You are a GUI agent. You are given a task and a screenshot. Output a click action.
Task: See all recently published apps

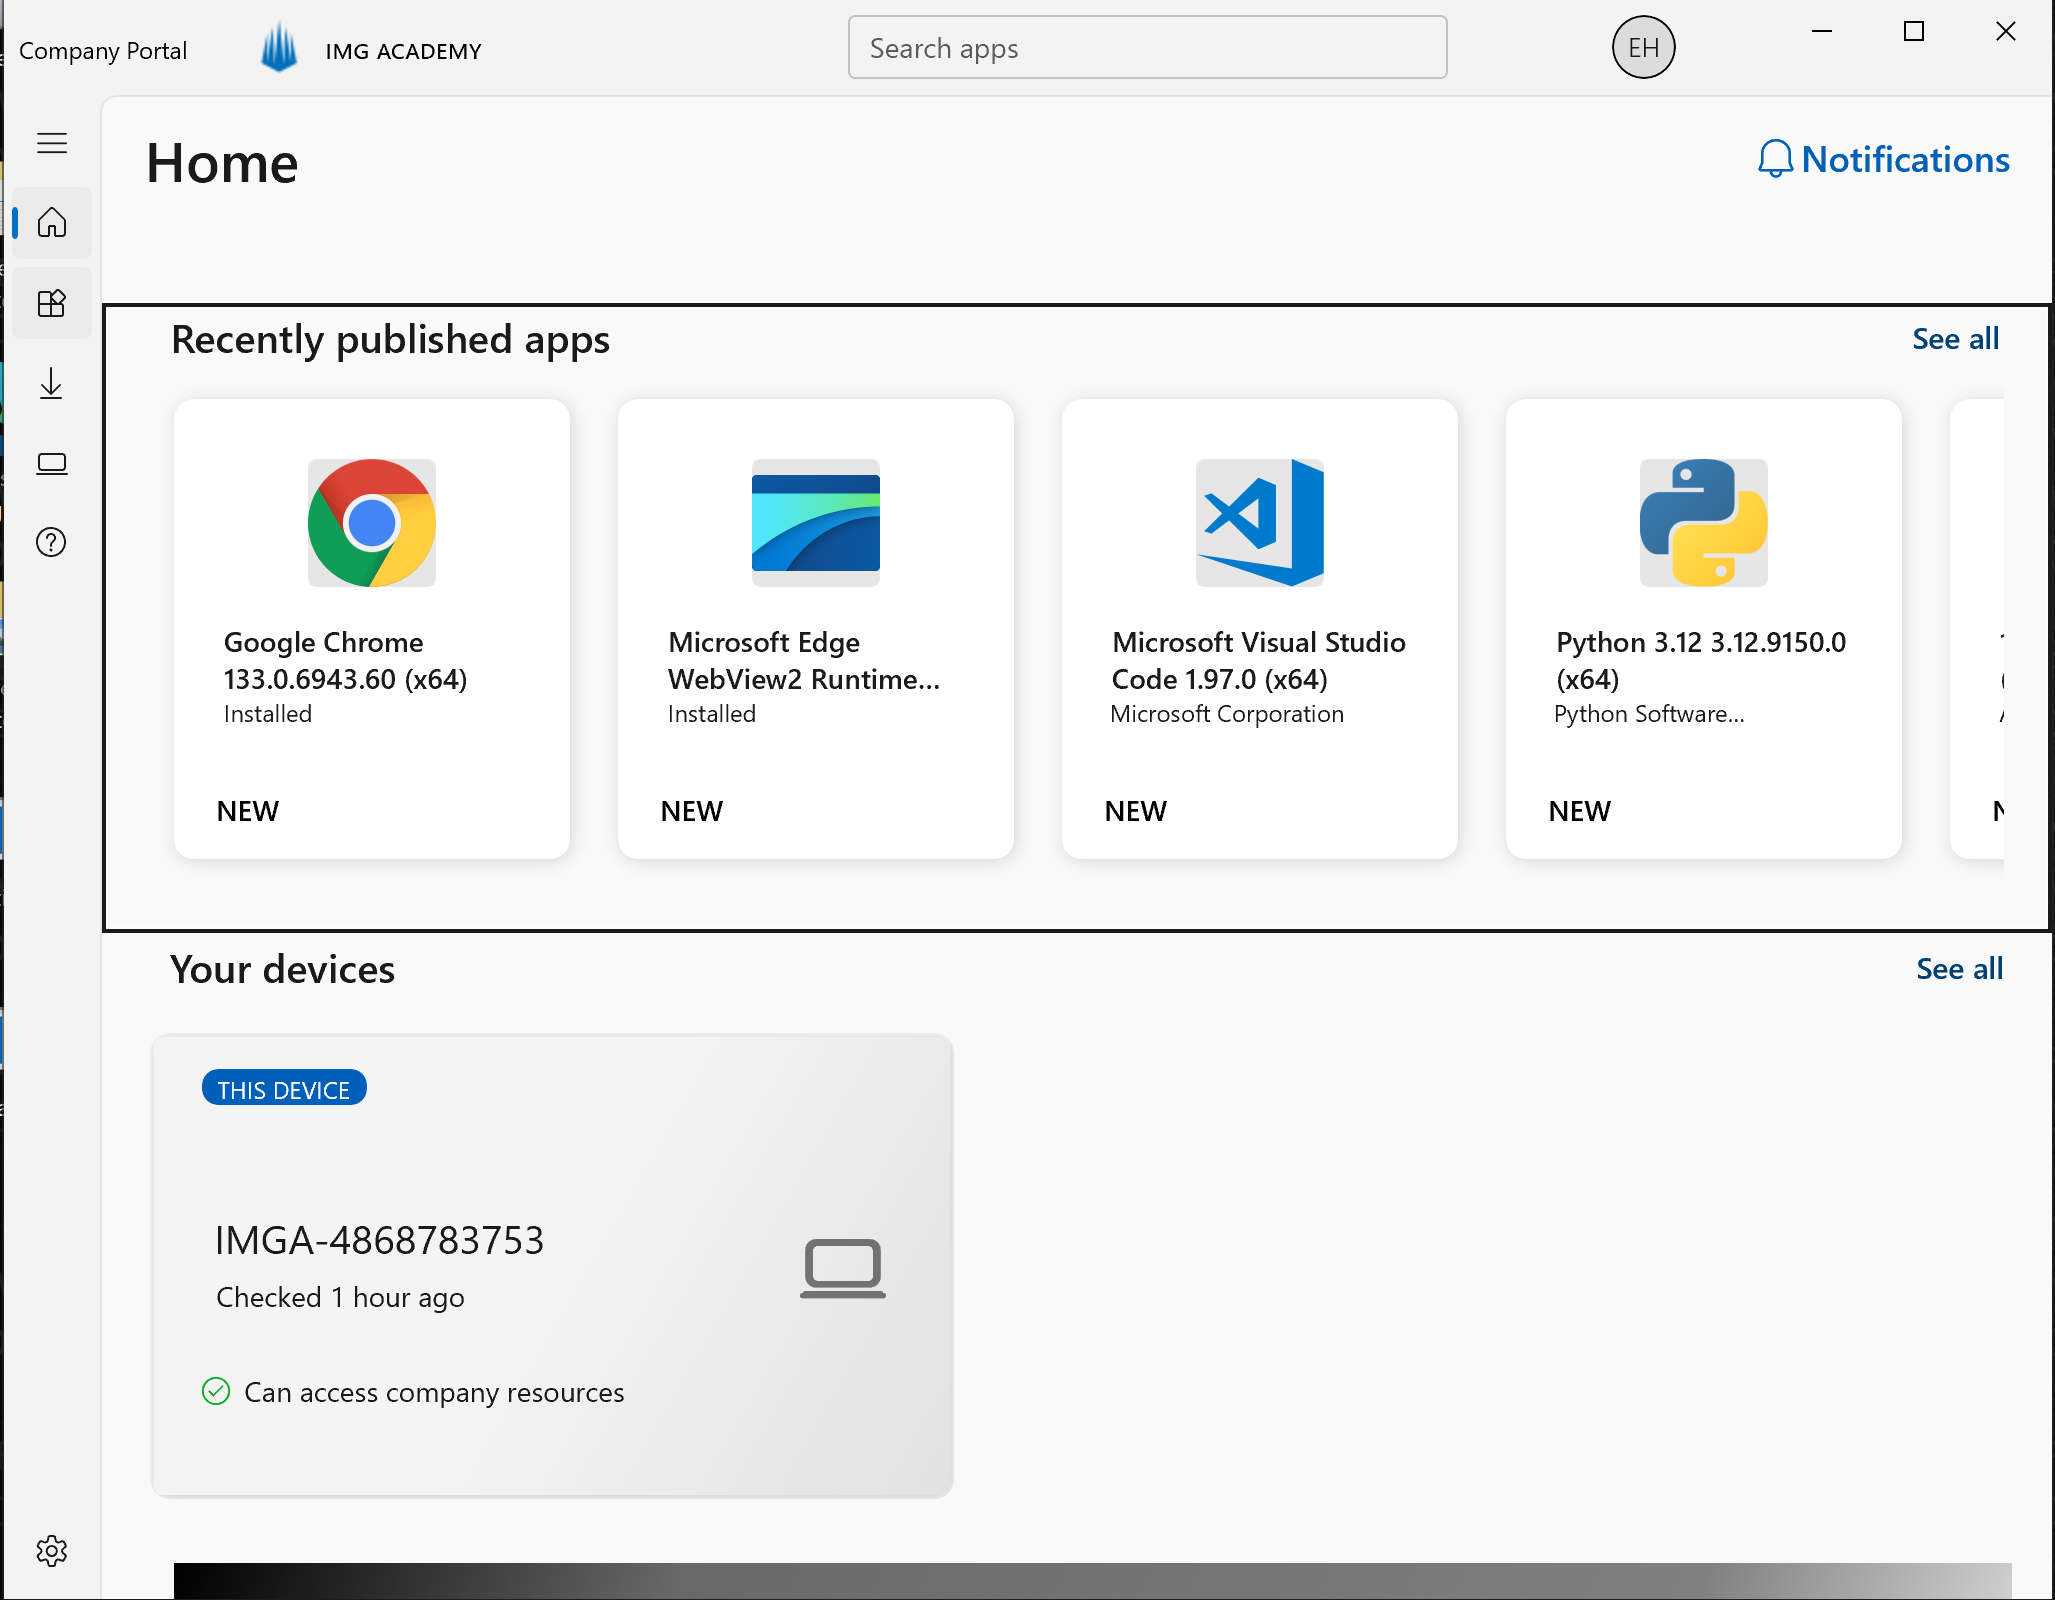[x=1955, y=339]
